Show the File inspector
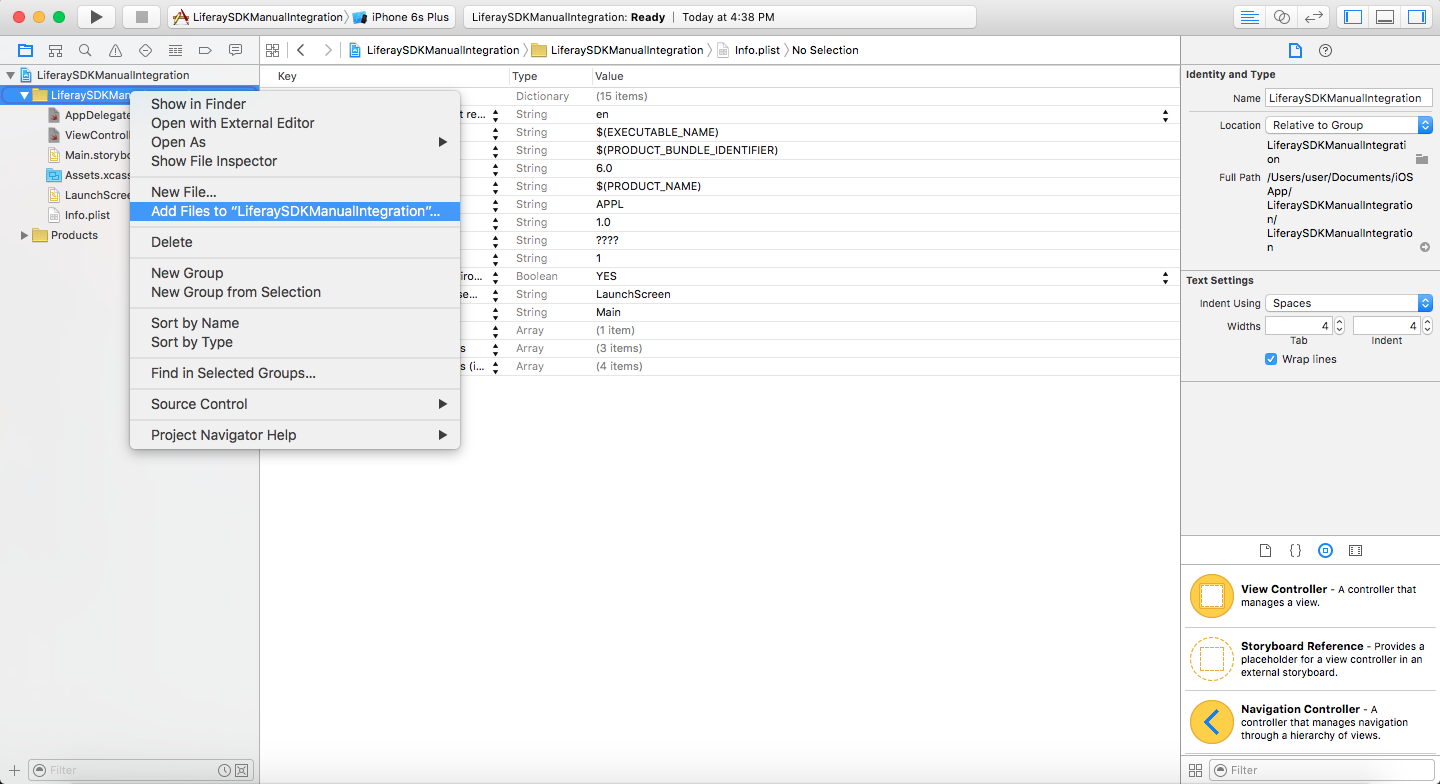The image size is (1440, 784). 1295,50
